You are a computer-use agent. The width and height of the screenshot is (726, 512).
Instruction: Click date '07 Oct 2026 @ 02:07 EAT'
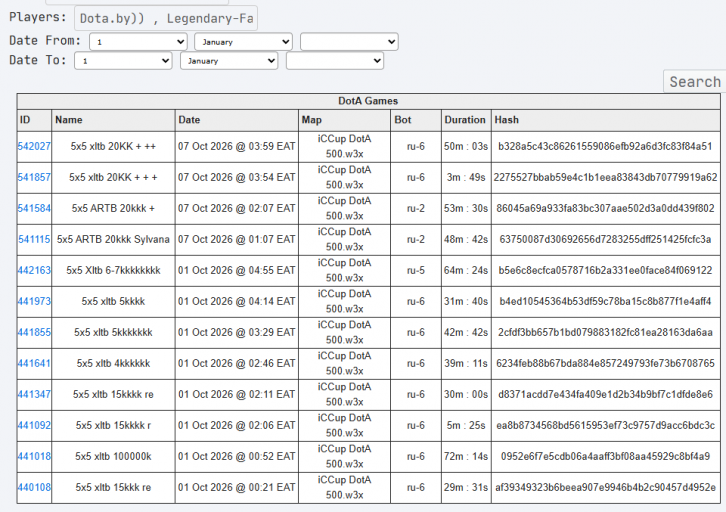pyautogui.click(x=237, y=208)
